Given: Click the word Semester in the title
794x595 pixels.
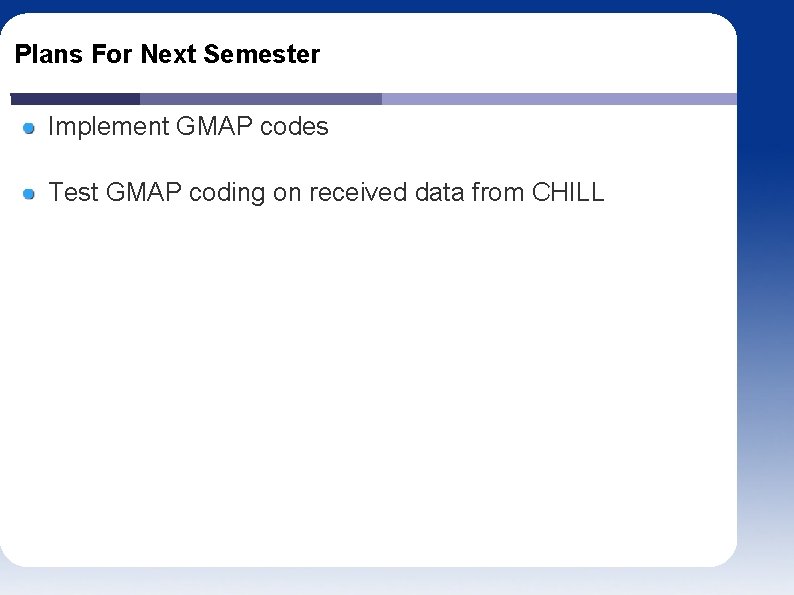Looking at the screenshot, I should click(x=262, y=54).
